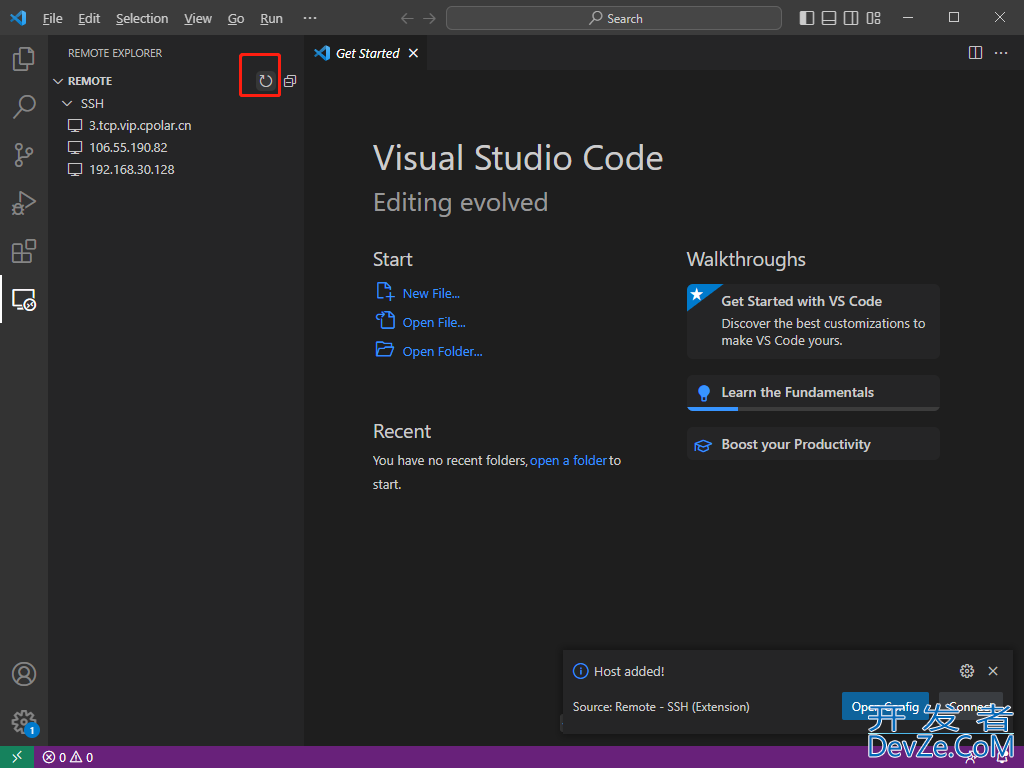The width and height of the screenshot is (1024, 768).
Task: Open the View menu
Action: tap(198, 18)
